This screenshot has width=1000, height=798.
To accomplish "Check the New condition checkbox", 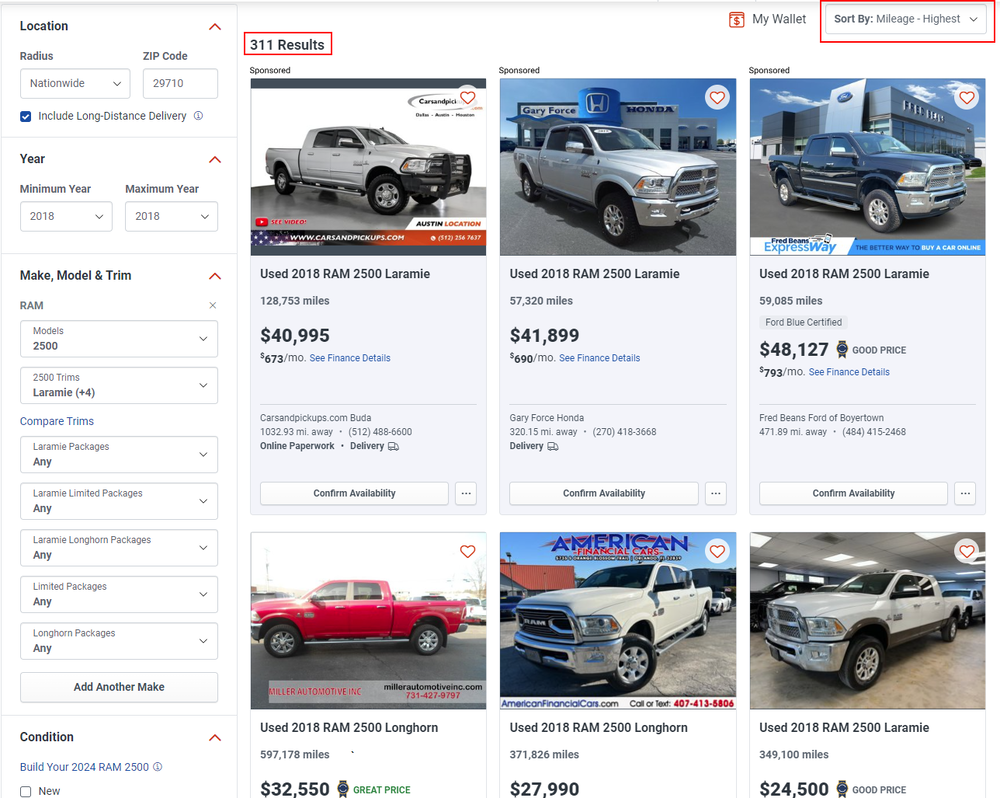I will [x=26, y=792].
